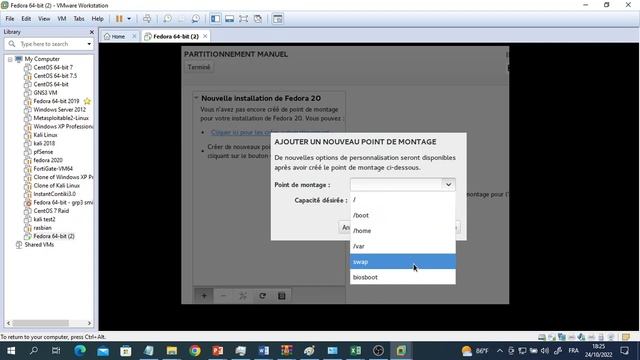Open the Help menu
Image resolution: width=640 pixels, height=360 pixels.
pos(97,19)
